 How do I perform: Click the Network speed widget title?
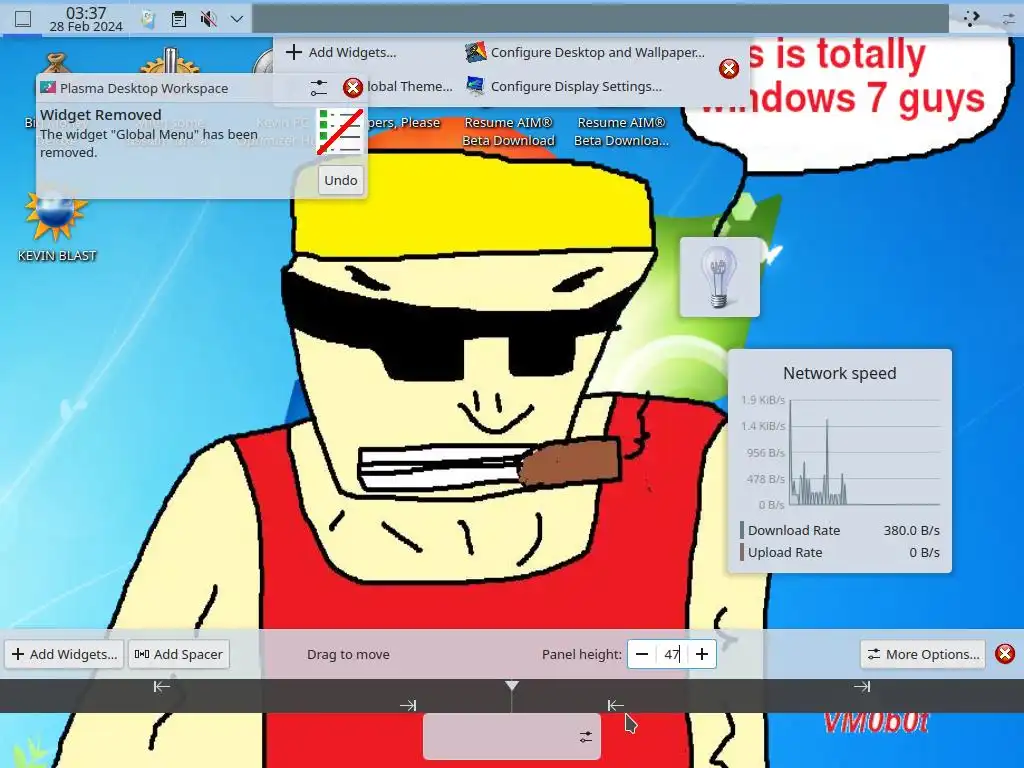coord(839,373)
